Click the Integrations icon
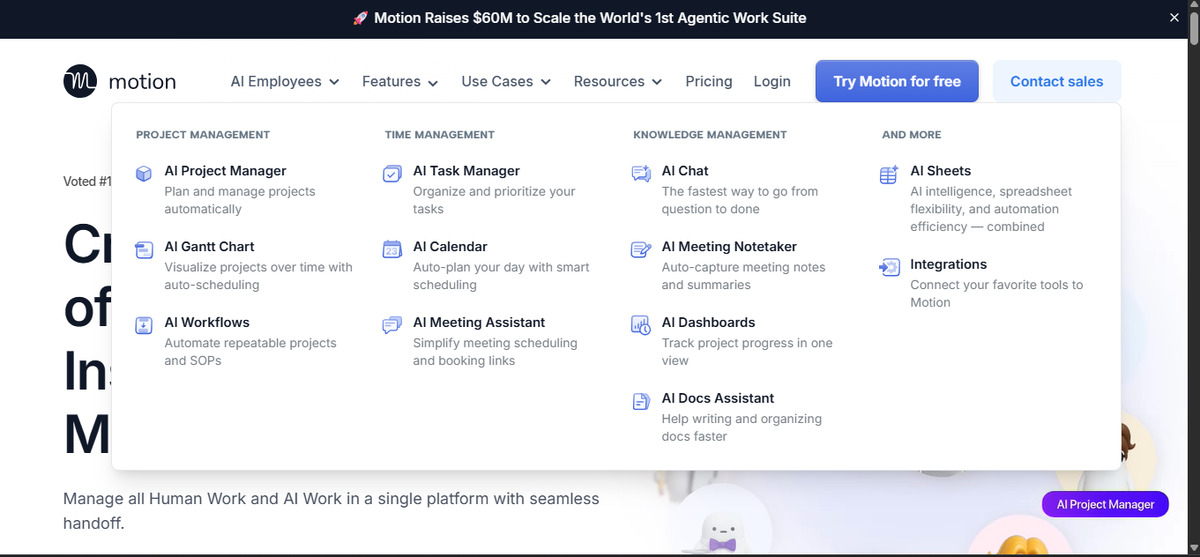This screenshot has width=1200, height=557. pos(889,267)
